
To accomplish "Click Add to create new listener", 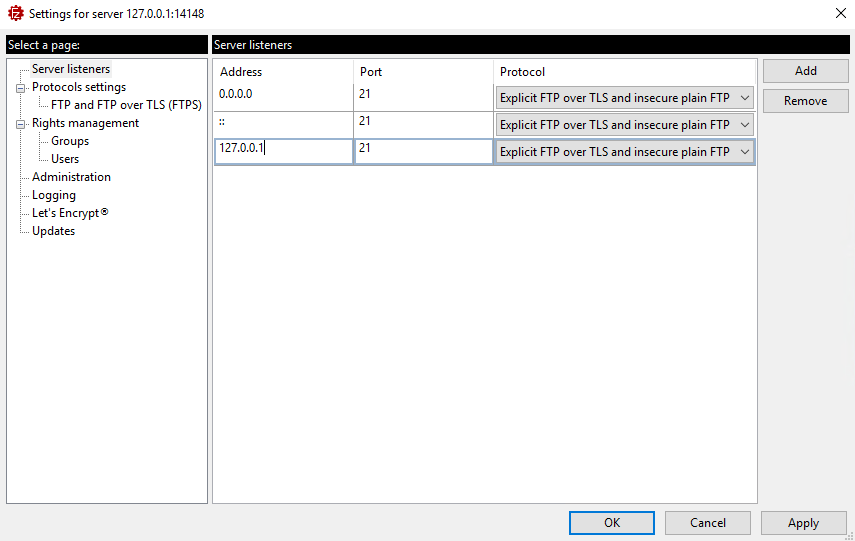I will 805,71.
